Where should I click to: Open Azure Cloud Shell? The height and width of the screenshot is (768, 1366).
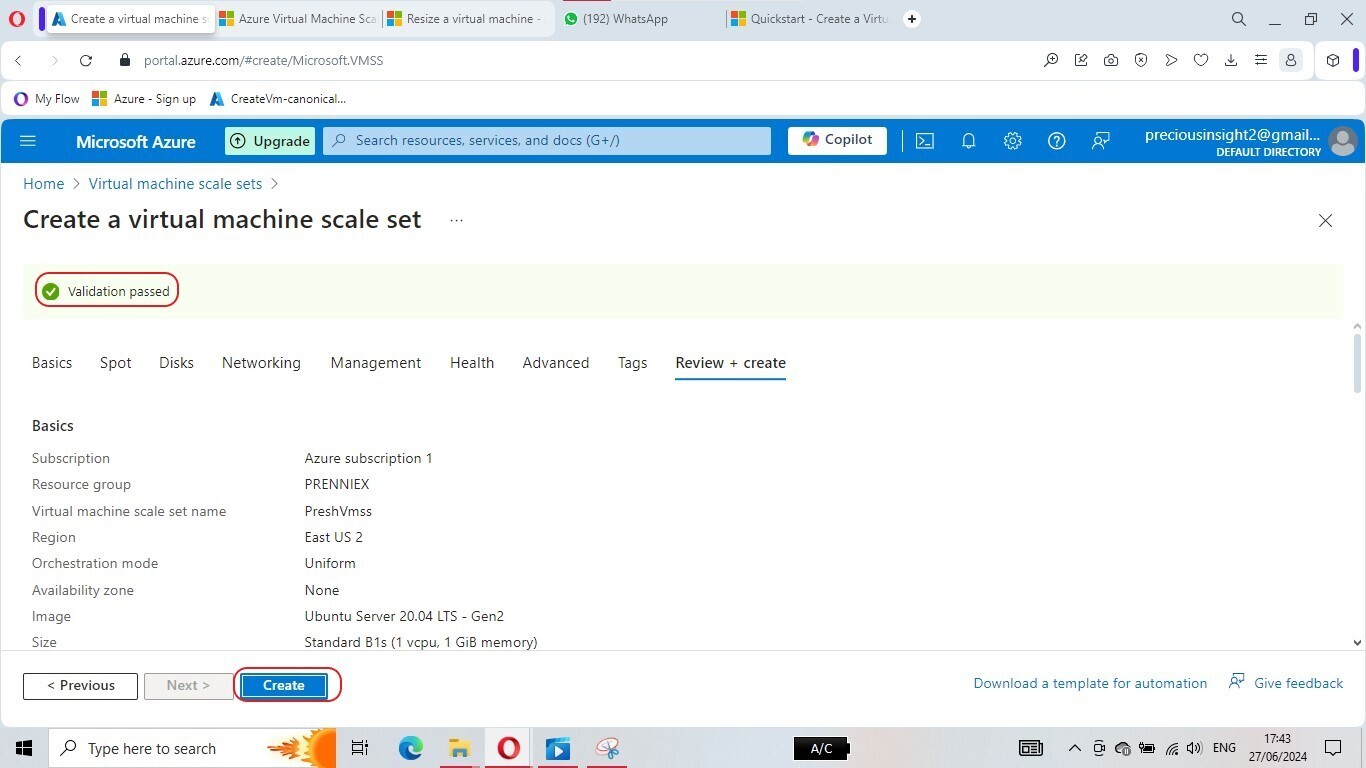point(925,141)
